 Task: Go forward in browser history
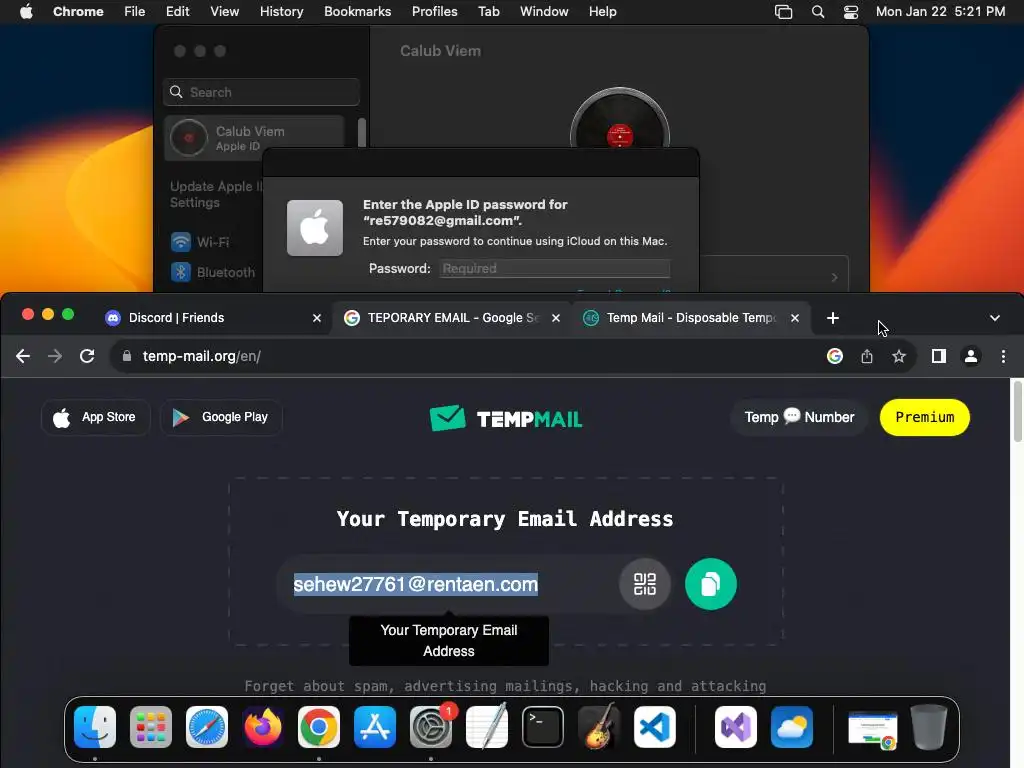pyautogui.click(x=55, y=356)
